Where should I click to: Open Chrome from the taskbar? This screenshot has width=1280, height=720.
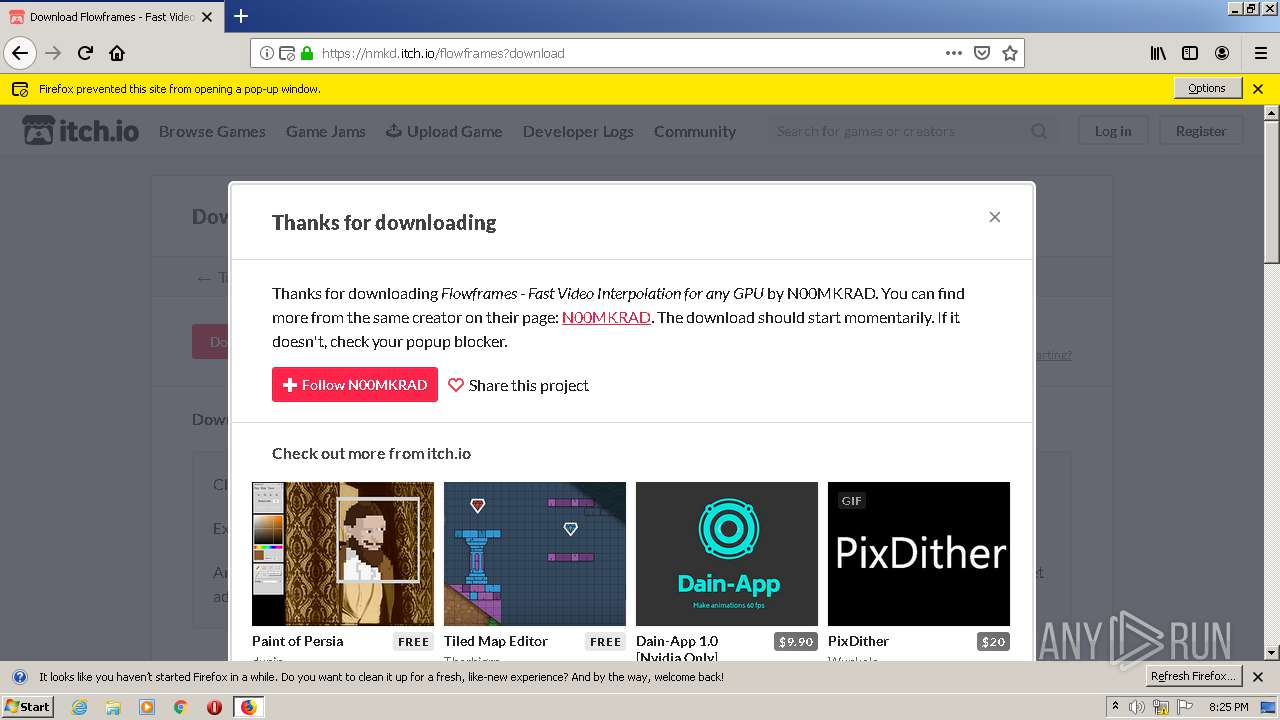pos(180,707)
